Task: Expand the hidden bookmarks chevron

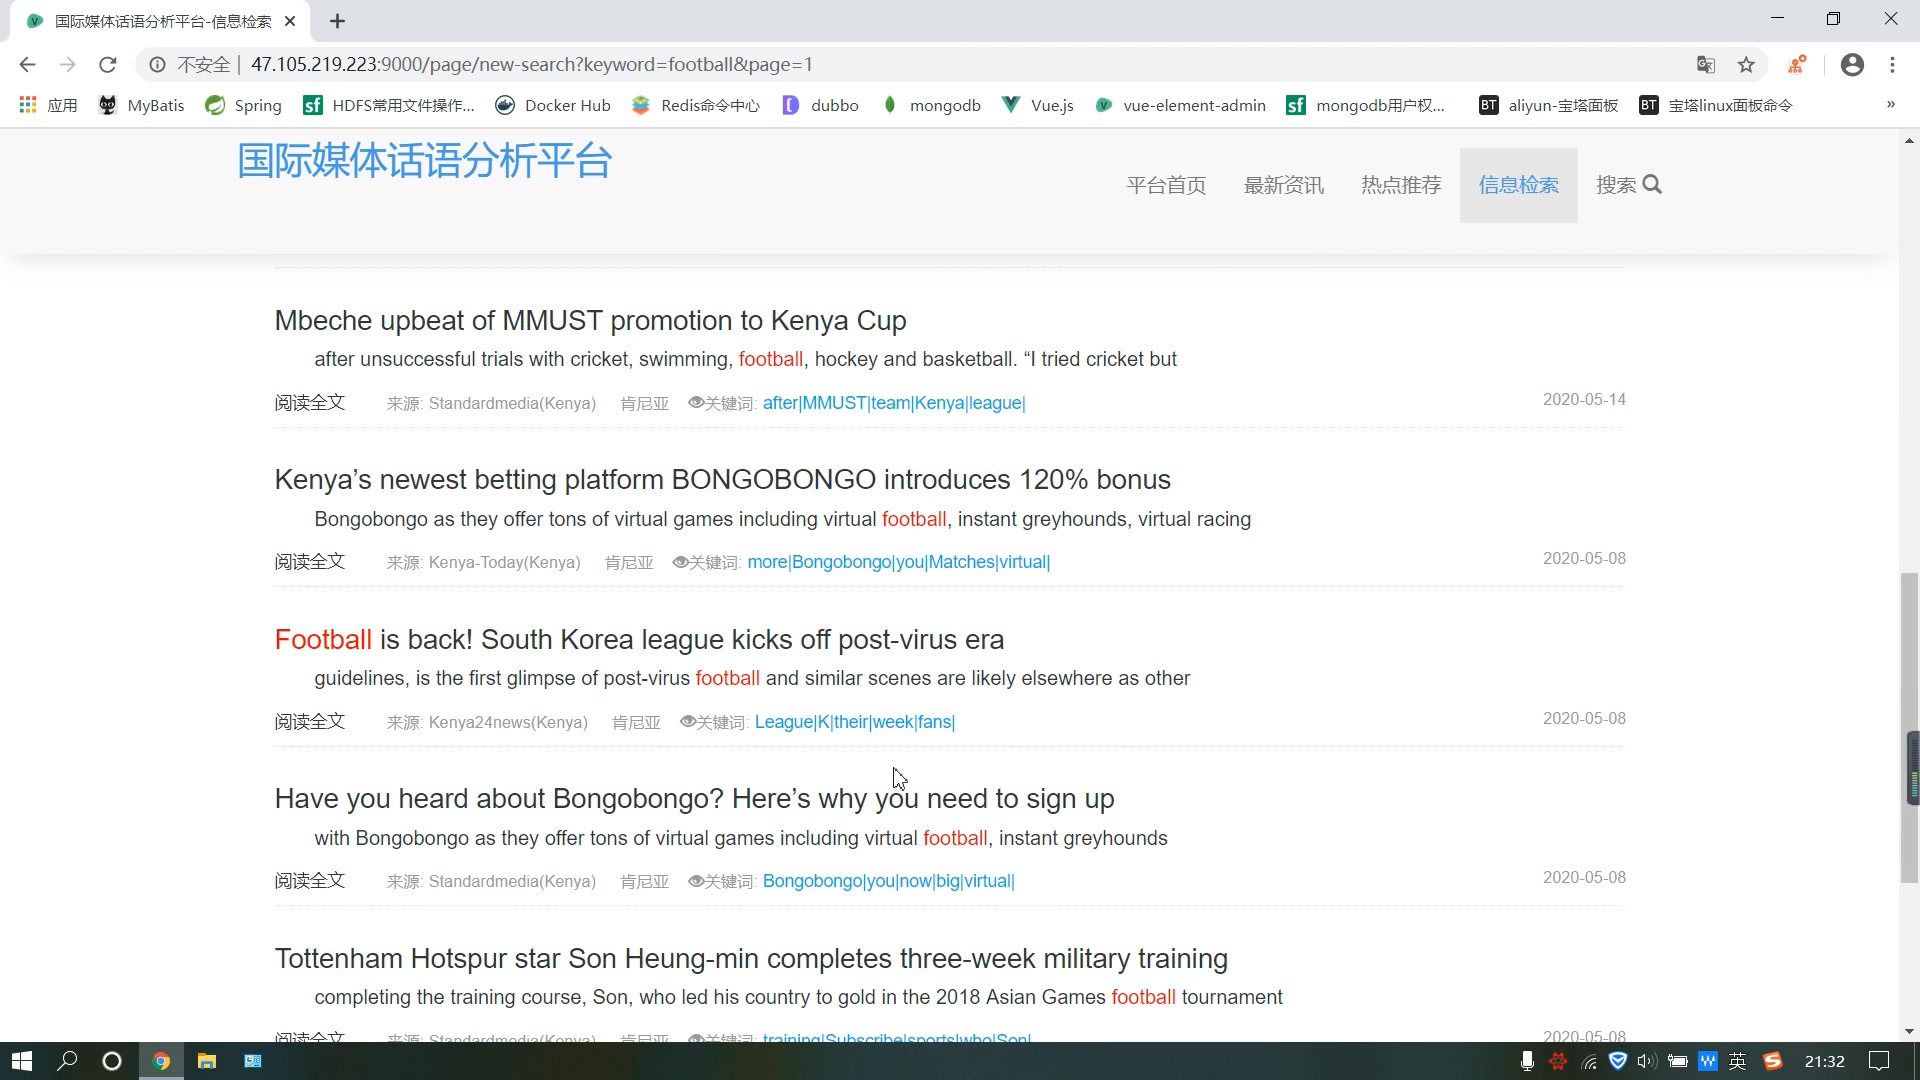Action: [1890, 105]
